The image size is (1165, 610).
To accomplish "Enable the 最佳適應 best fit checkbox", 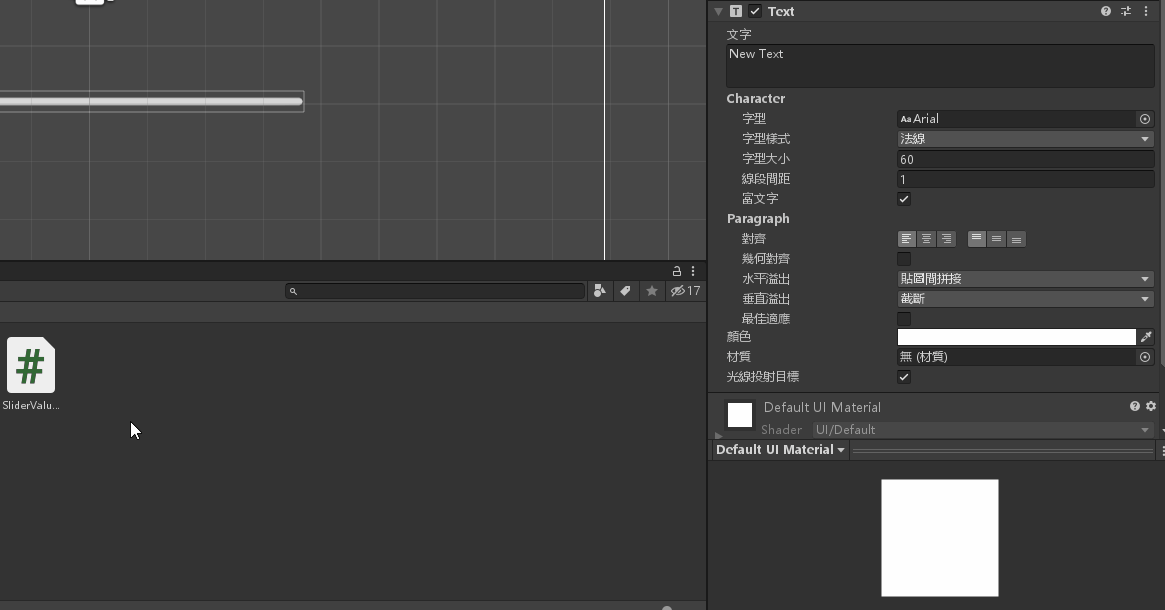I will coord(904,319).
